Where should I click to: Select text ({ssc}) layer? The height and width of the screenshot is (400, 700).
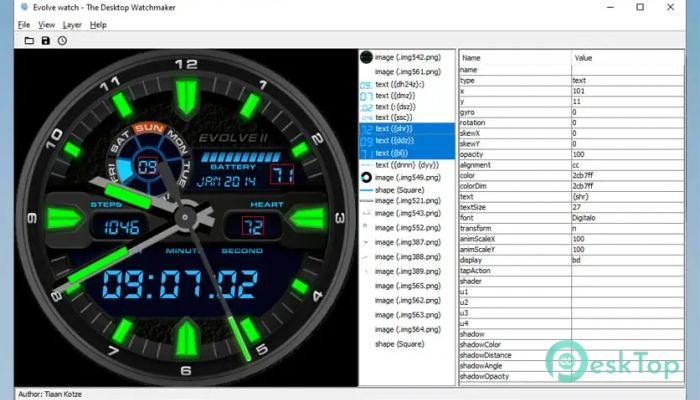click(x=394, y=117)
